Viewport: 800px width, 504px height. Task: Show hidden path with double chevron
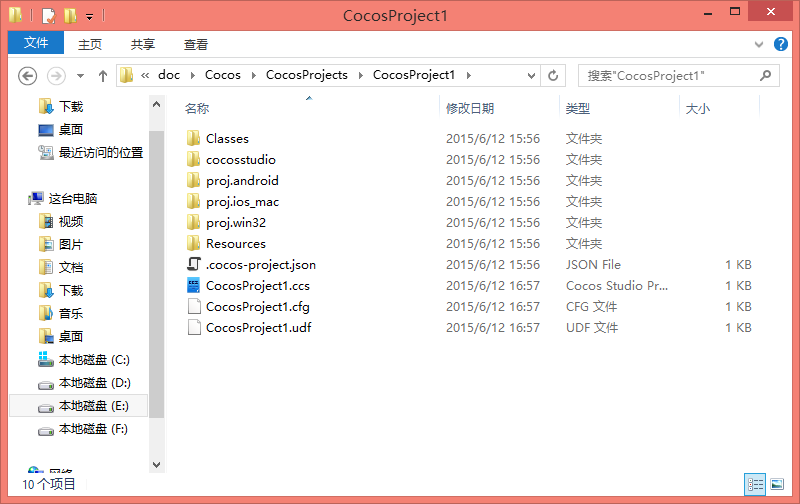(x=145, y=75)
